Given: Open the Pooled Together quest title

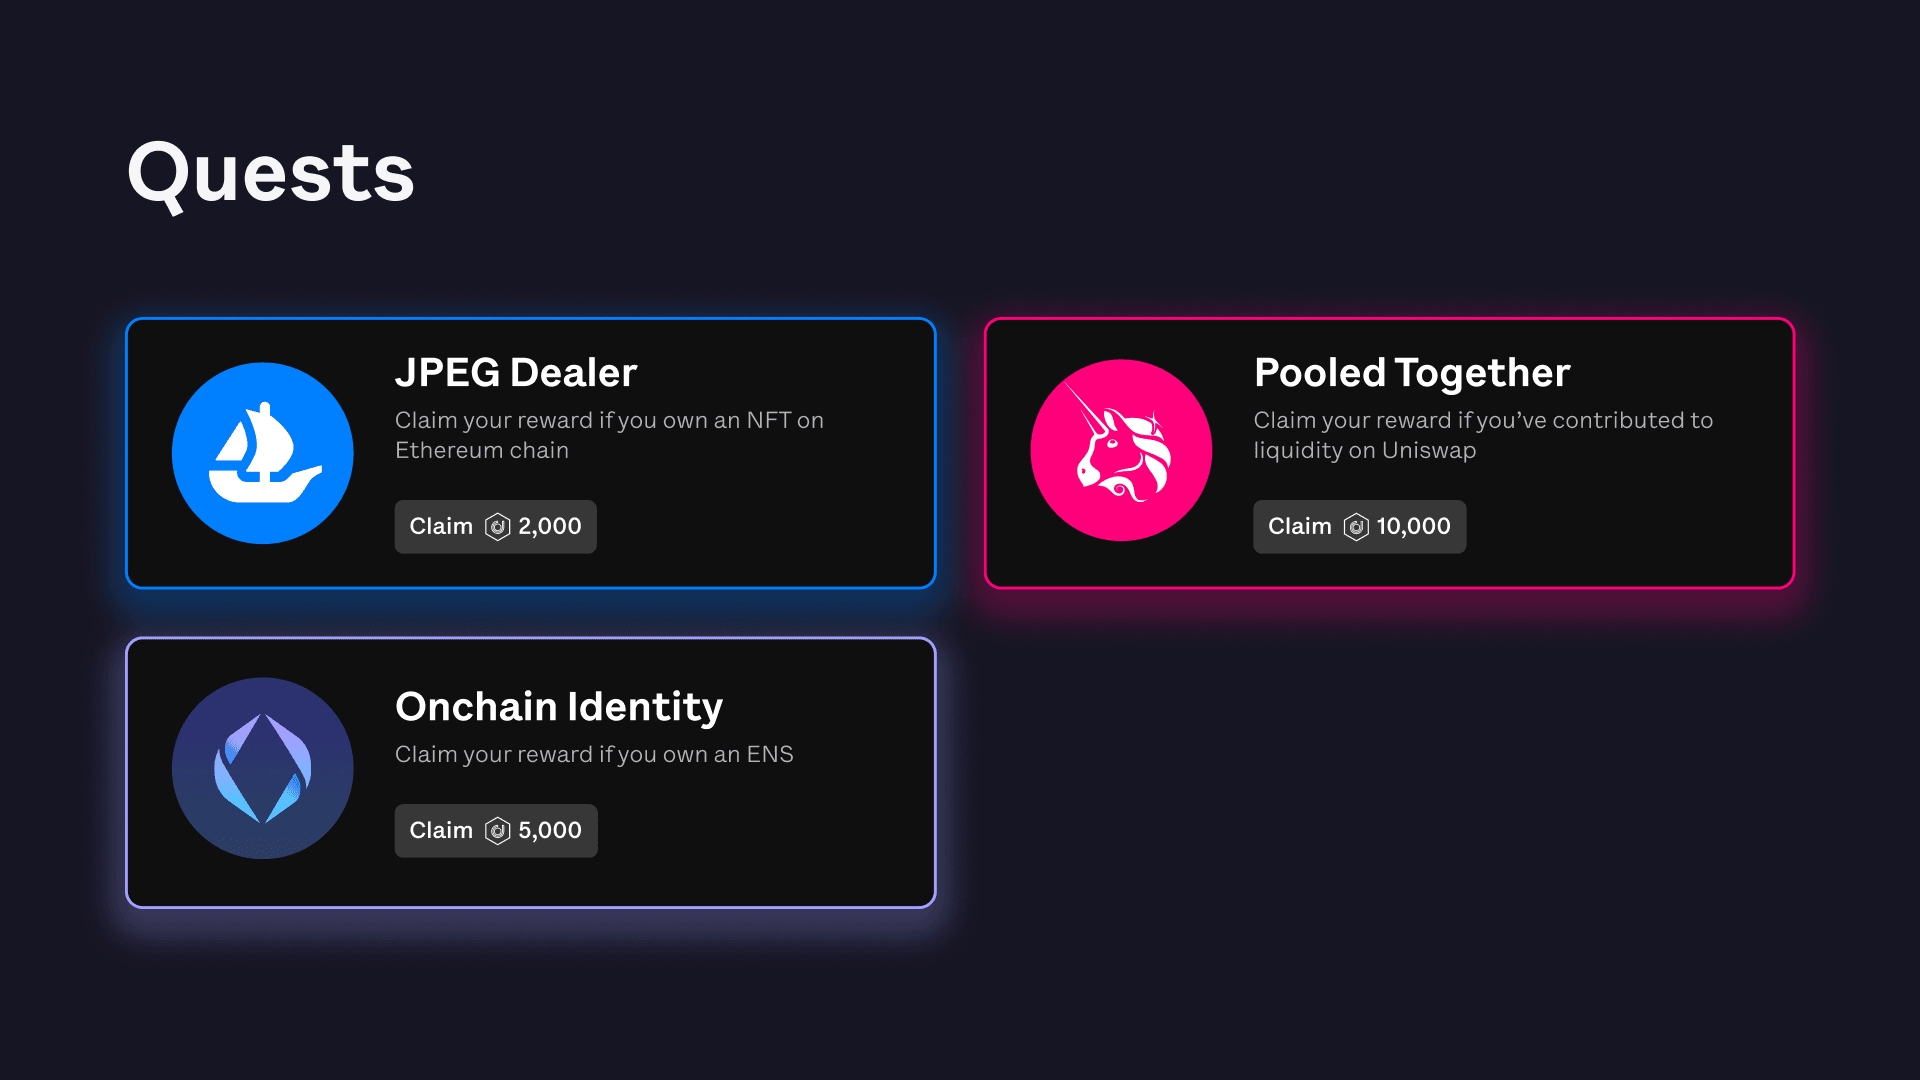Looking at the screenshot, I should coord(1412,373).
